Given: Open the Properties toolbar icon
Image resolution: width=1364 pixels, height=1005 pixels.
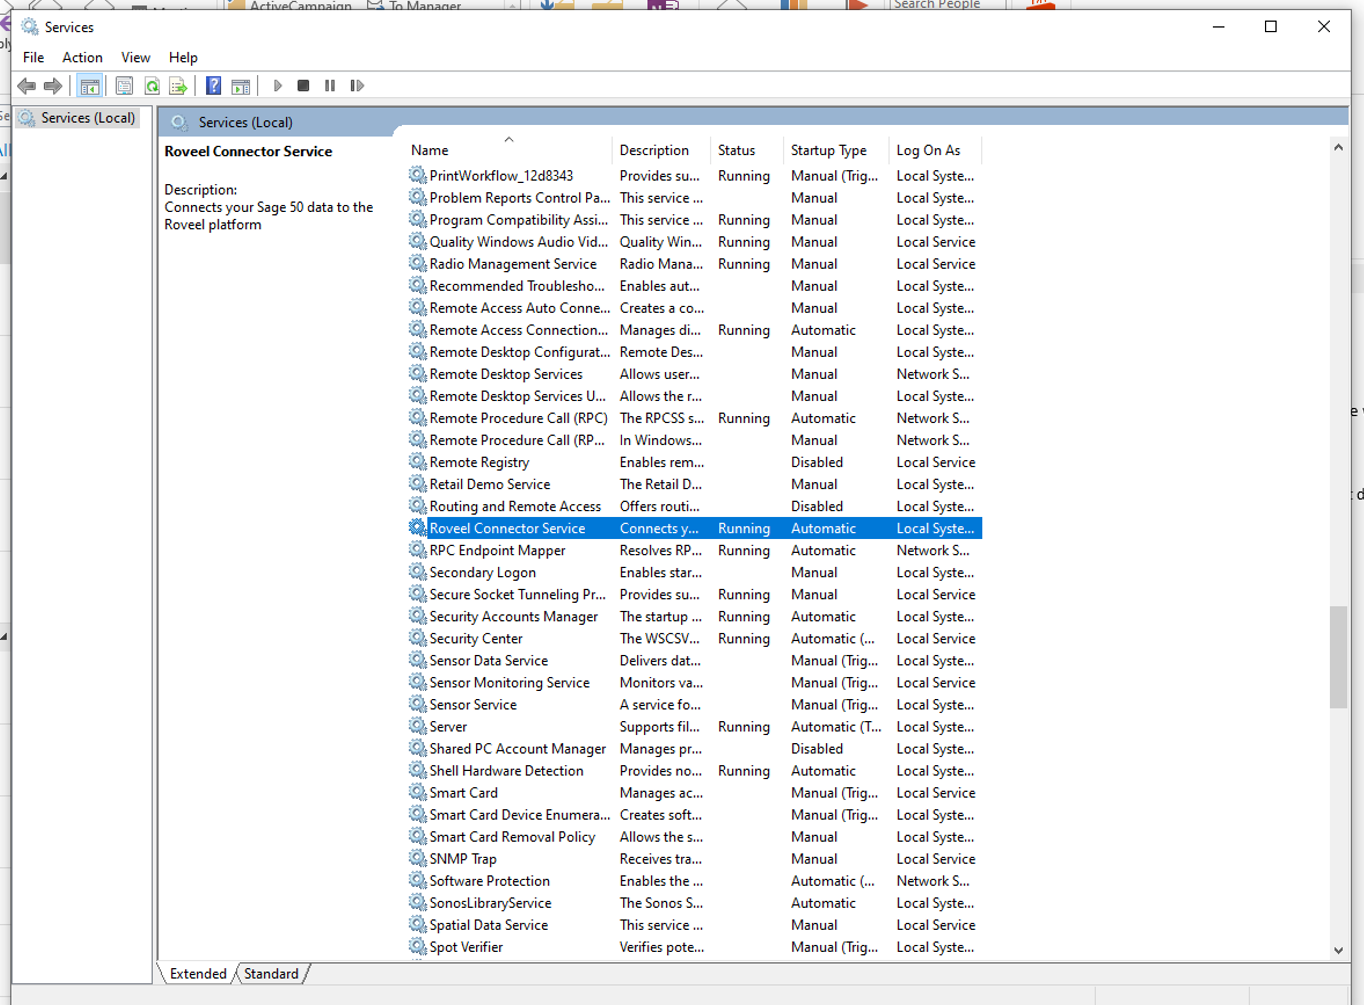Looking at the screenshot, I should pyautogui.click(x=124, y=86).
